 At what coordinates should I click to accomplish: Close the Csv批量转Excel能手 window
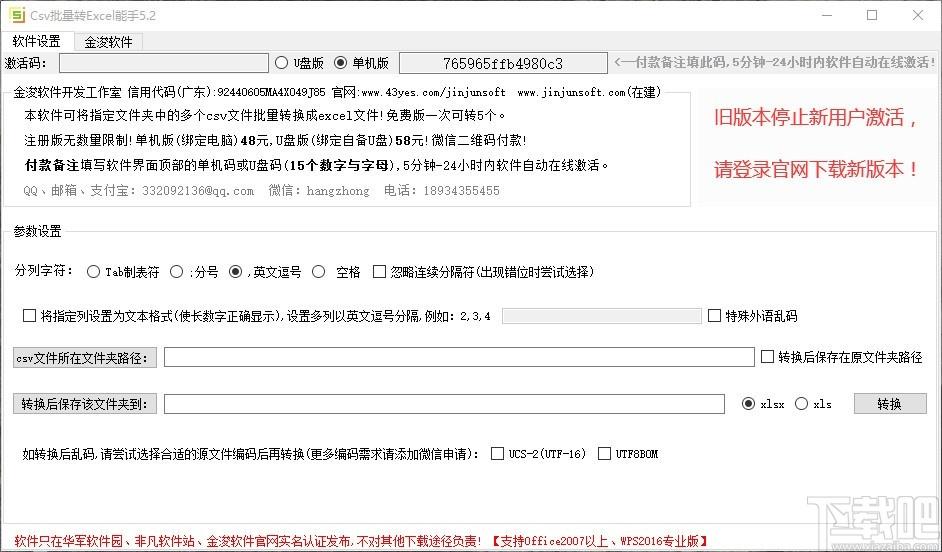click(x=918, y=16)
